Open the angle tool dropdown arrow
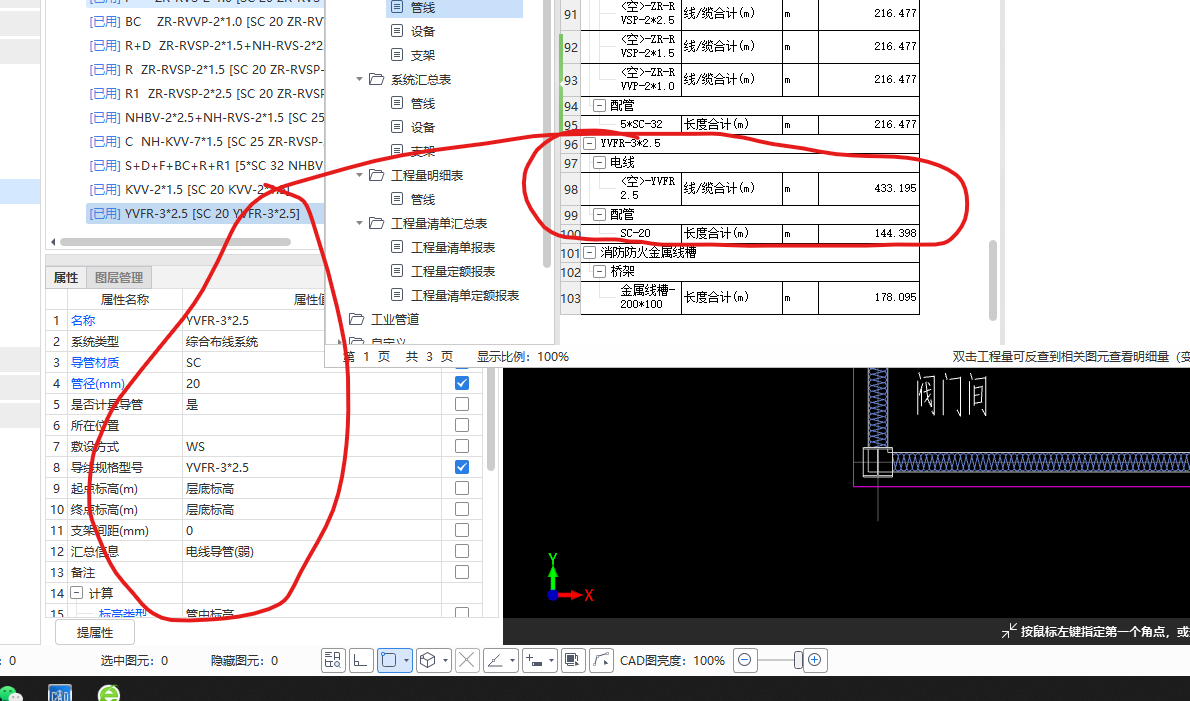The image size is (1190, 701). [512, 660]
